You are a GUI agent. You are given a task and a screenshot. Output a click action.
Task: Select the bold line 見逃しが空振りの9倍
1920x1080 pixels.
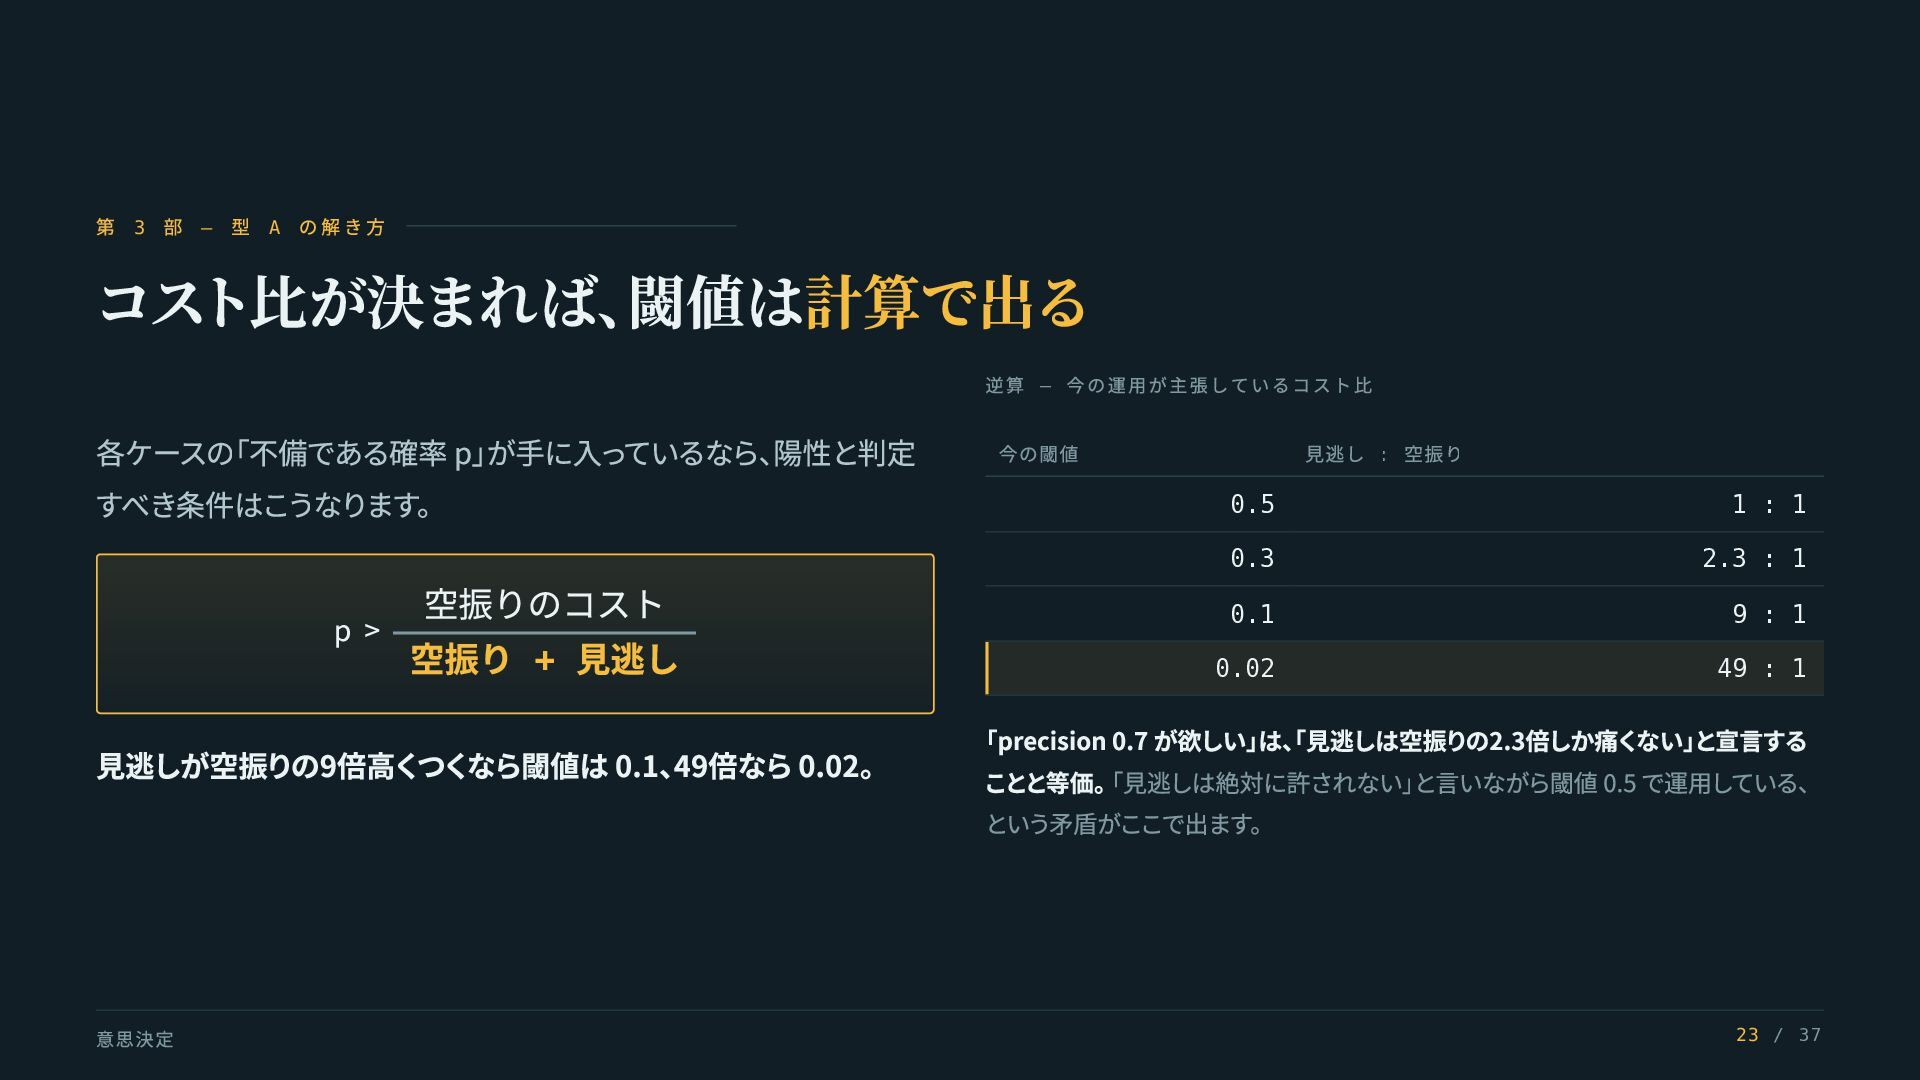[487, 766]
